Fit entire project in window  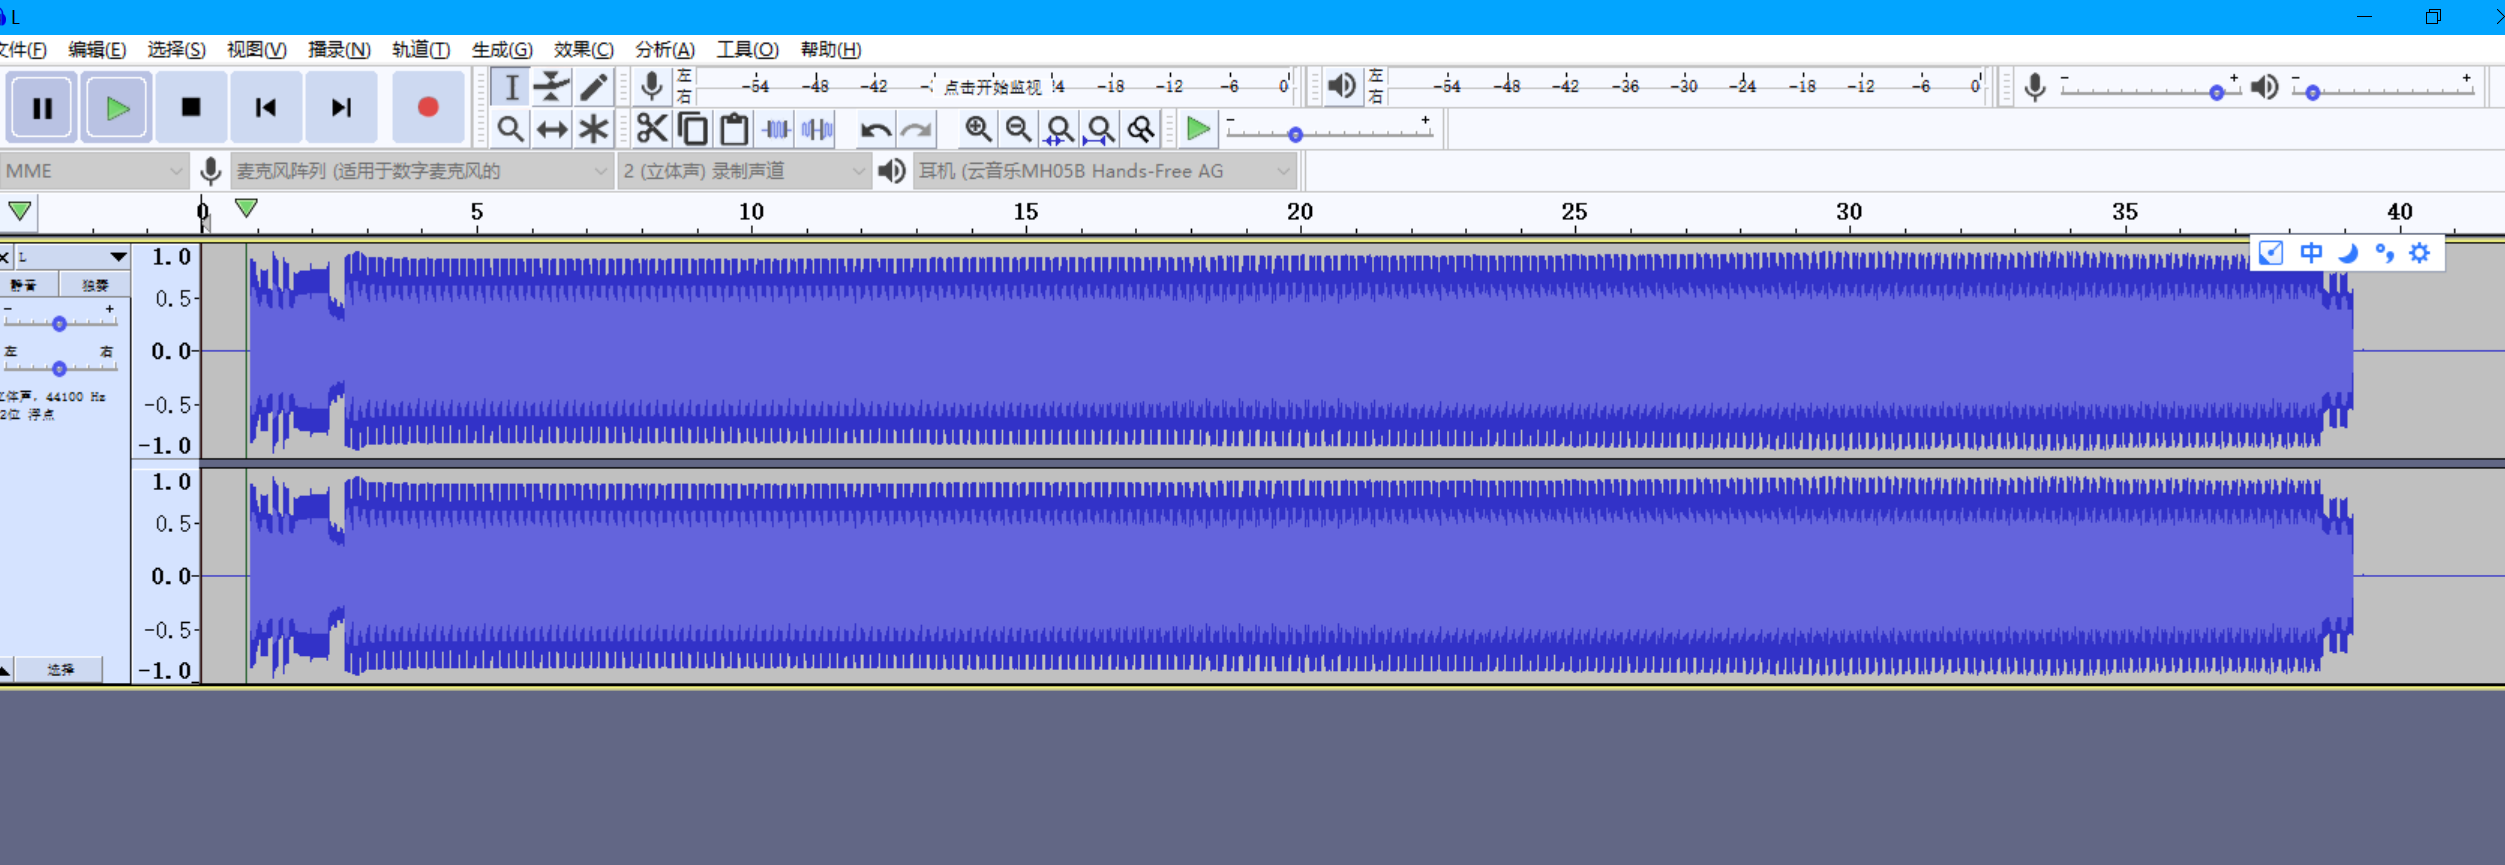point(1101,129)
